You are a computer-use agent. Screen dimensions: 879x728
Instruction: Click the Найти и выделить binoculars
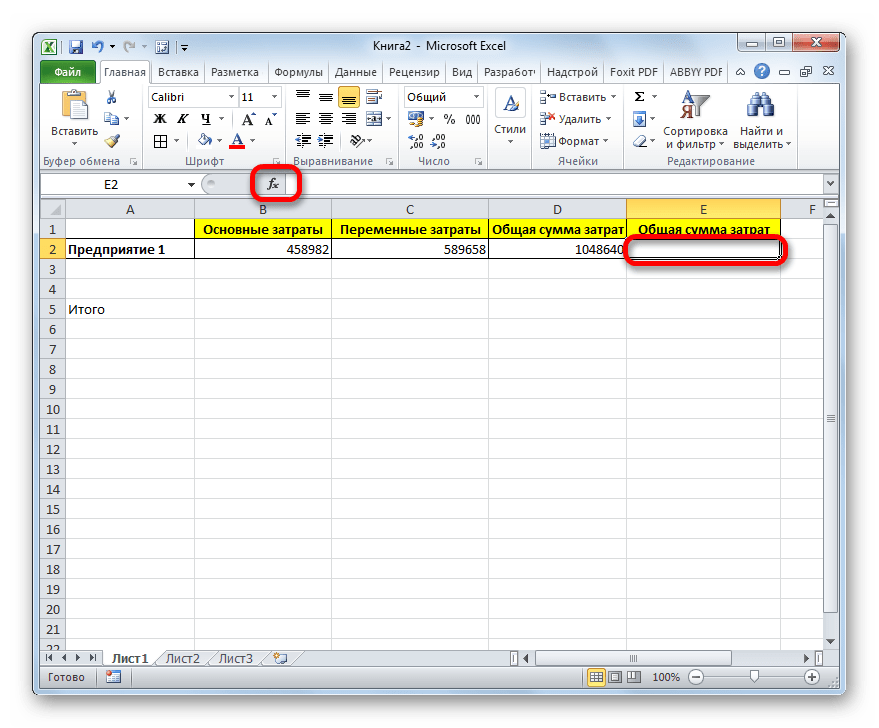pos(762,120)
